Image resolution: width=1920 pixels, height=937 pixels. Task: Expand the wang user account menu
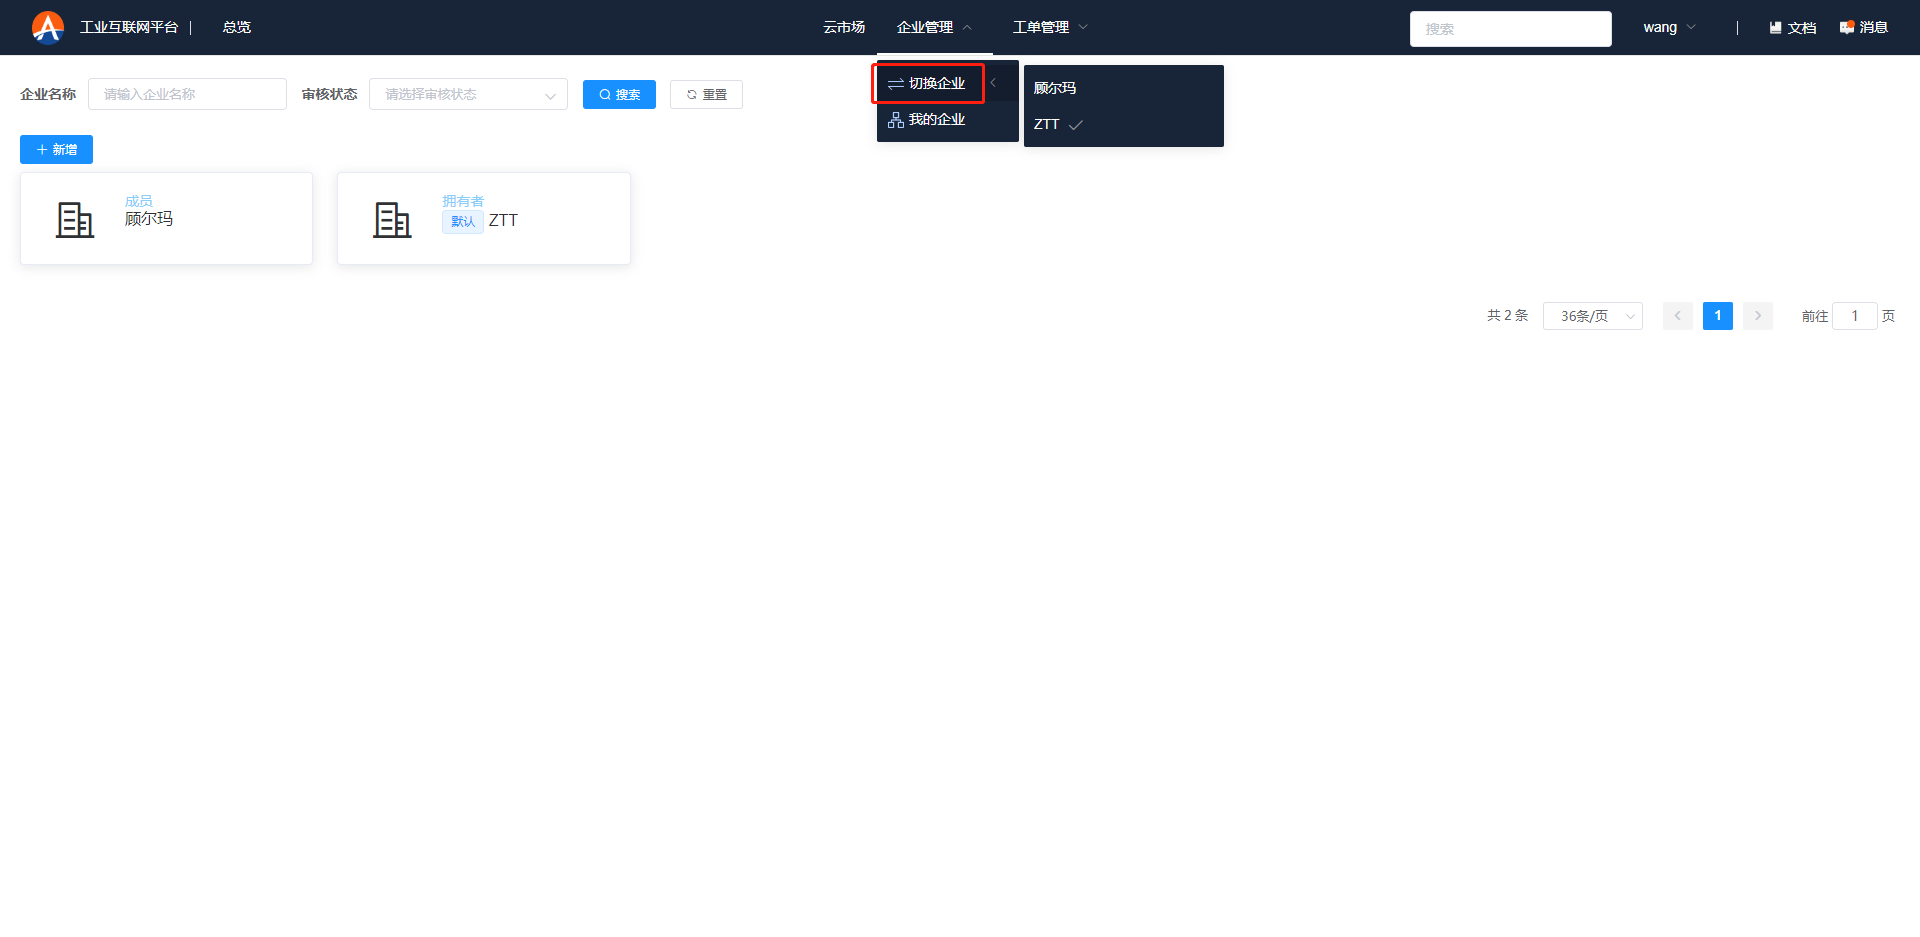click(1668, 27)
